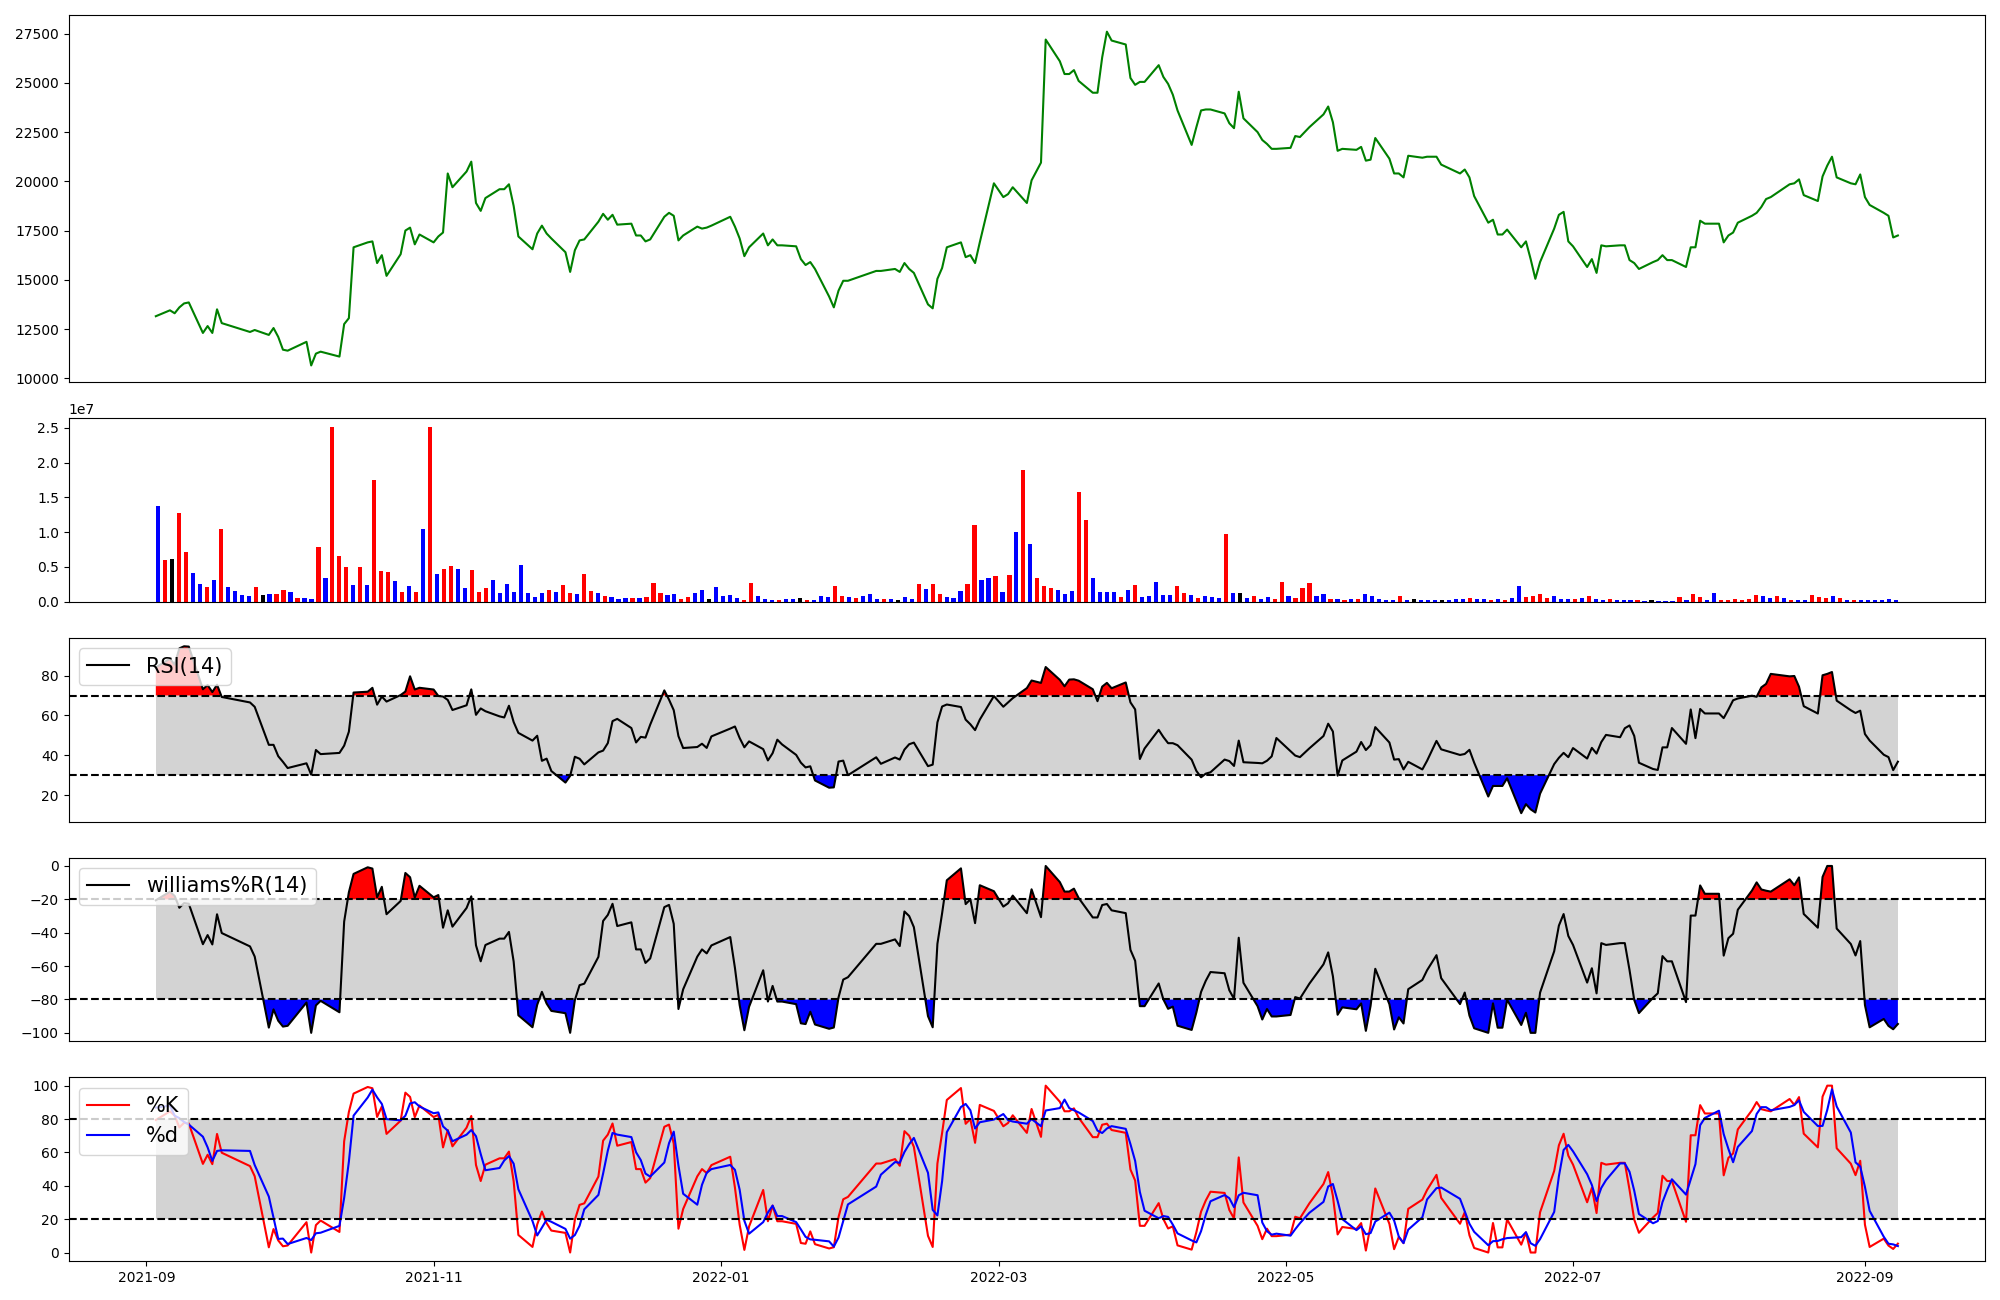Image resolution: width=2000 pixels, height=1300 pixels.
Task: Select the %d legend entry text
Action: tap(162, 1135)
